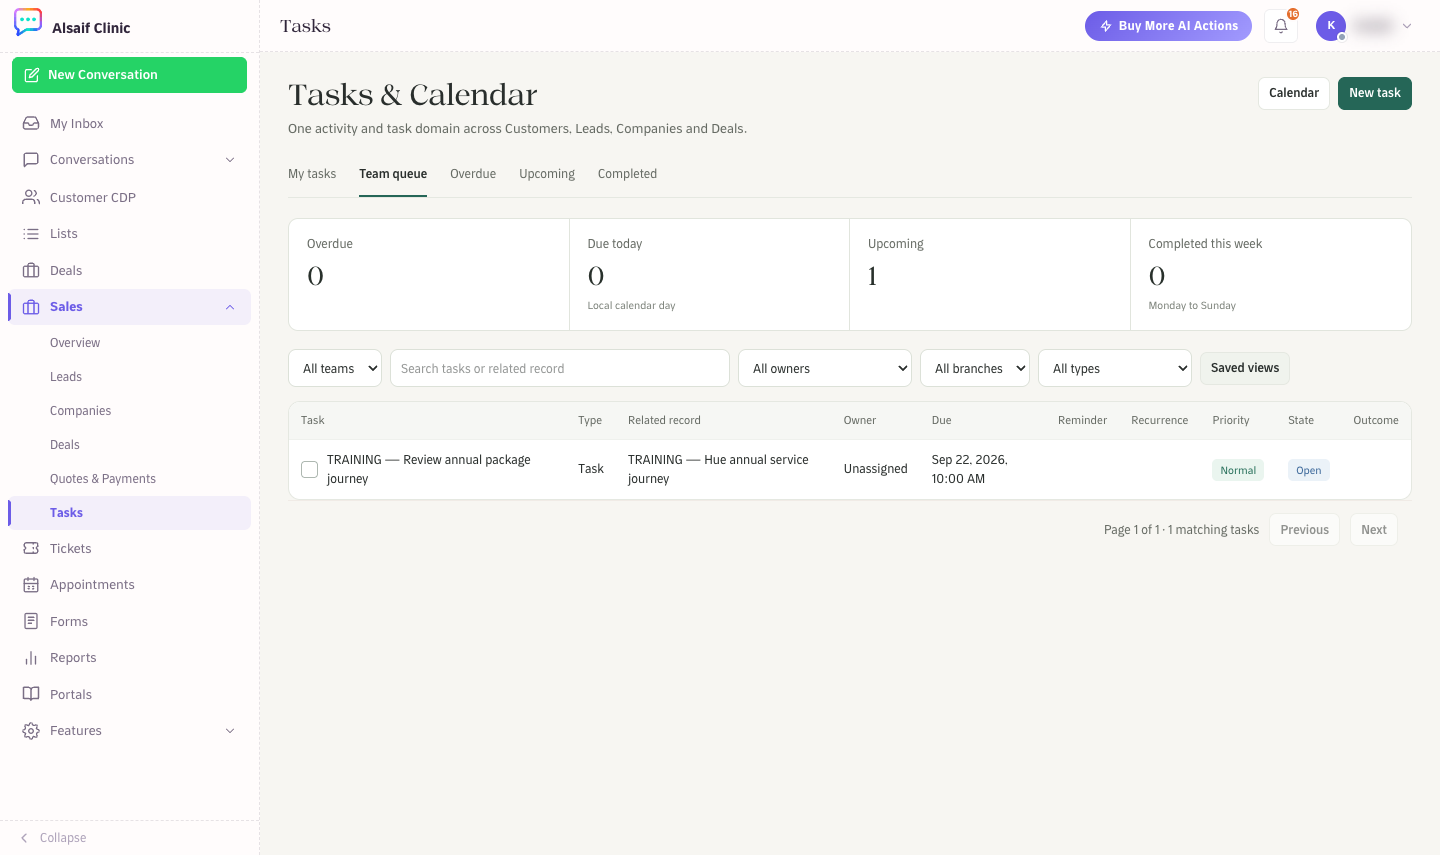The height and width of the screenshot is (855, 1440).
Task: Click the 'Open' state badge
Action: click(x=1308, y=470)
